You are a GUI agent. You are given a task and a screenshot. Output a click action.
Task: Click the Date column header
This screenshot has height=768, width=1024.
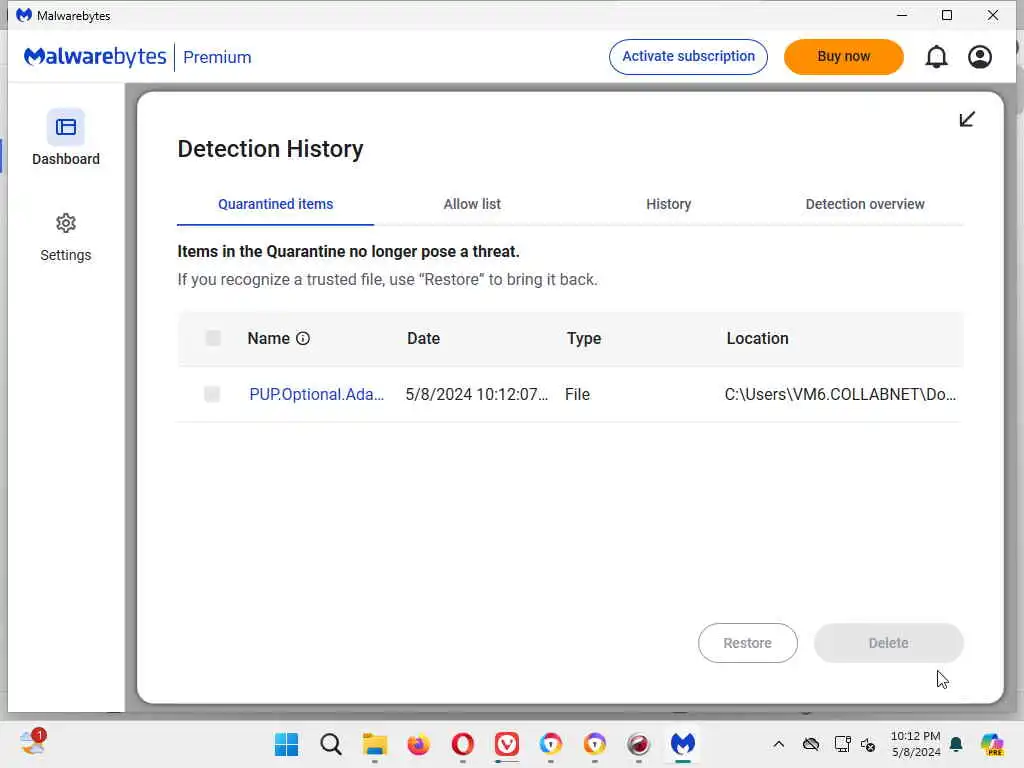[423, 338]
